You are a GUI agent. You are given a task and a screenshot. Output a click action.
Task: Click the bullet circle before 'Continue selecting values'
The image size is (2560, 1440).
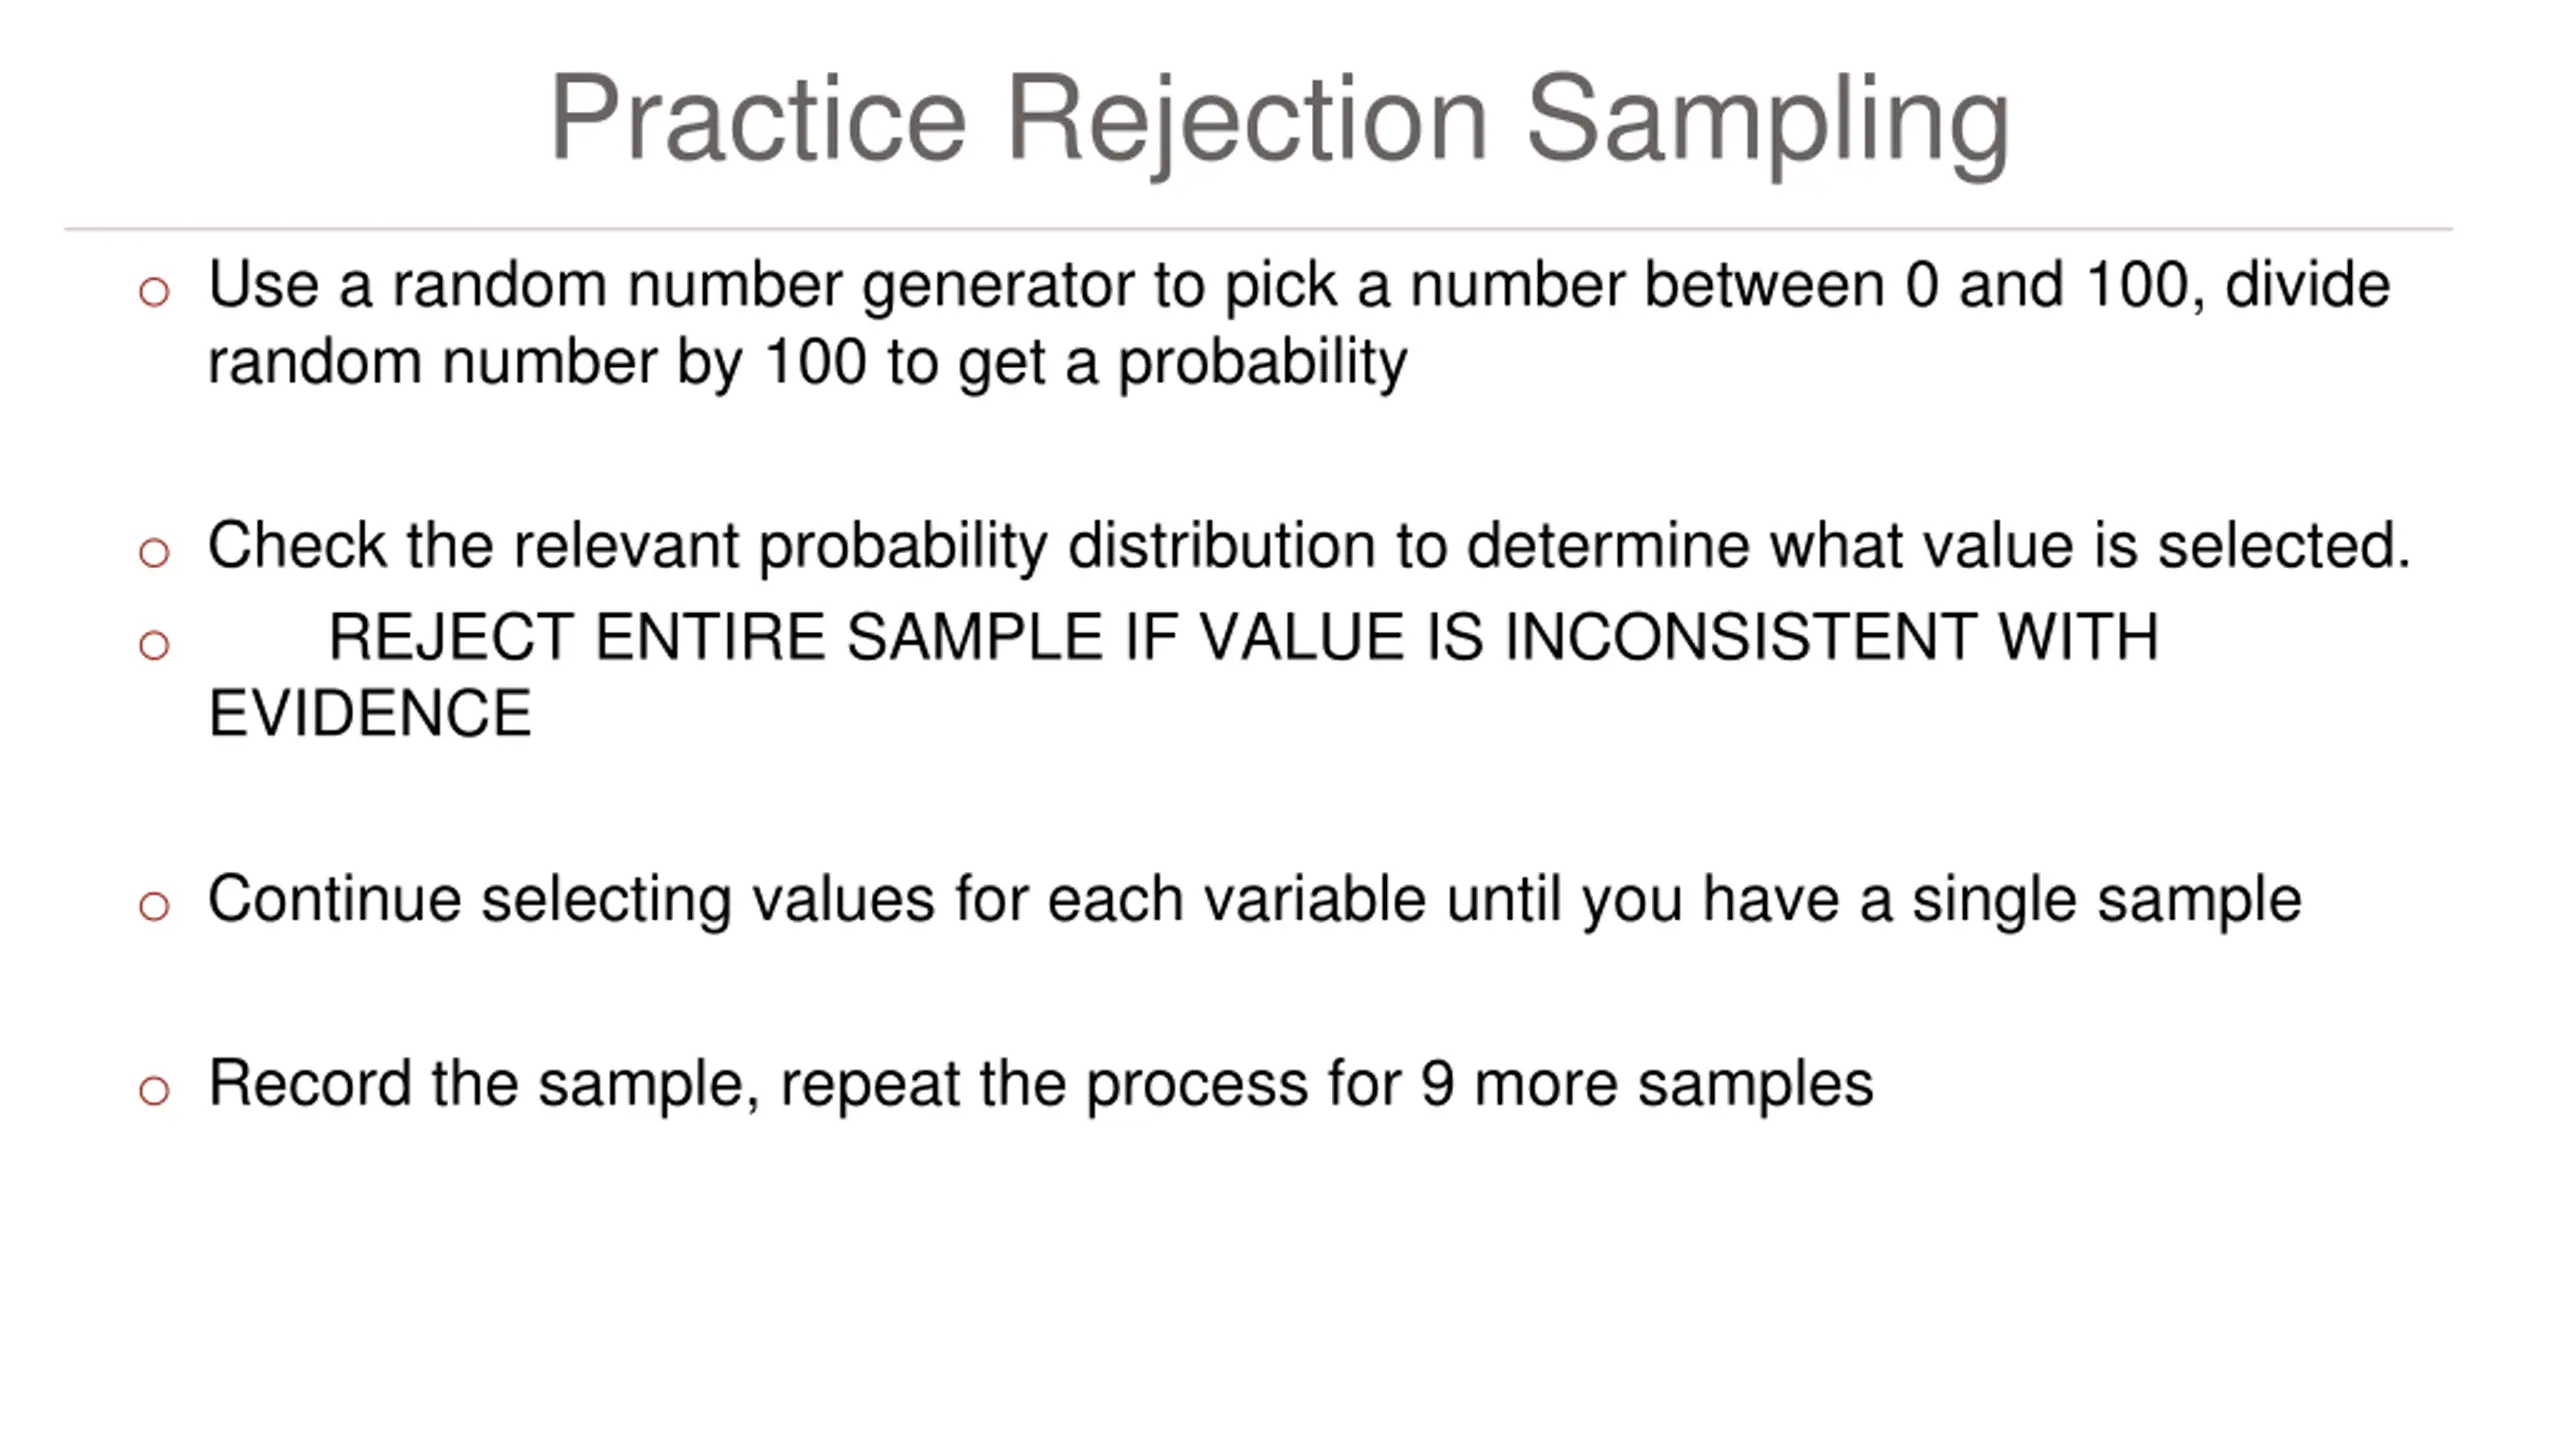pyautogui.click(x=154, y=906)
